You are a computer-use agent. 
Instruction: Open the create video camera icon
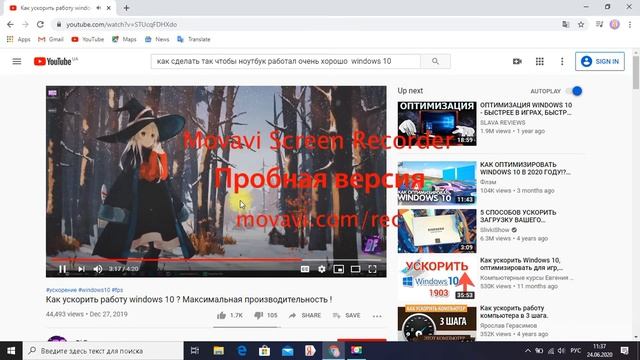coord(517,61)
